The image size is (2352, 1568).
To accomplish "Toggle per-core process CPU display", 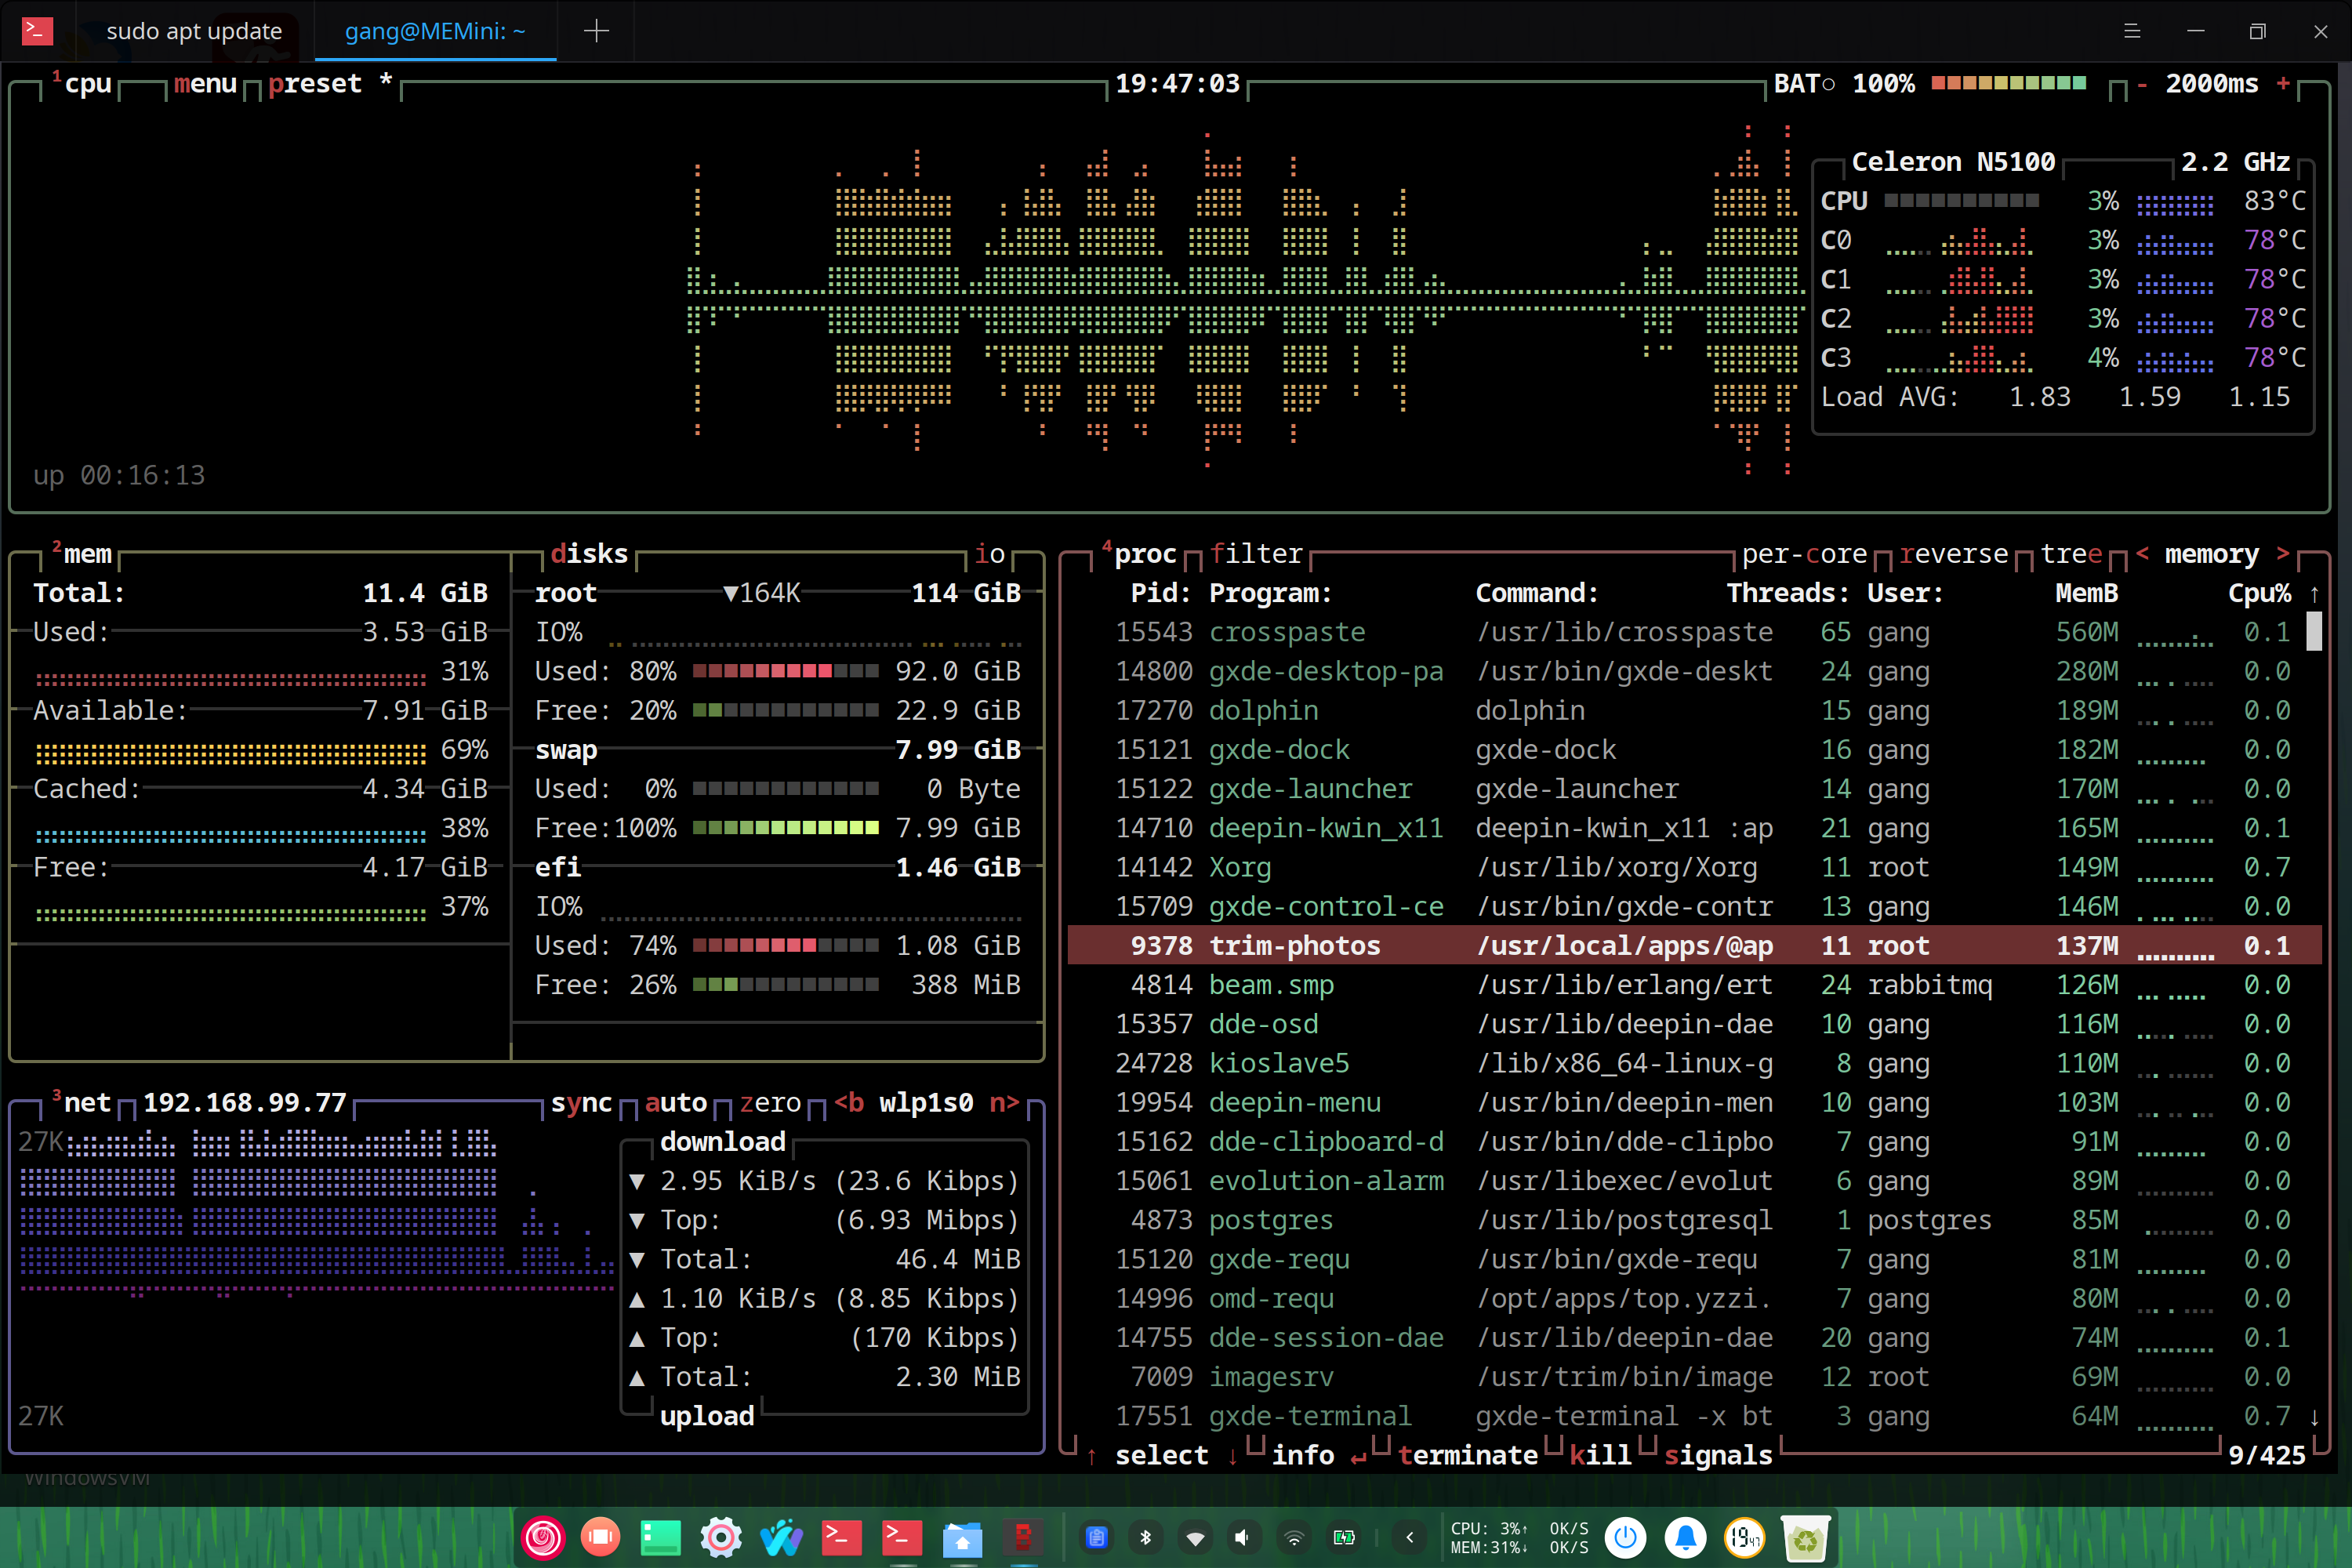I will (1804, 554).
